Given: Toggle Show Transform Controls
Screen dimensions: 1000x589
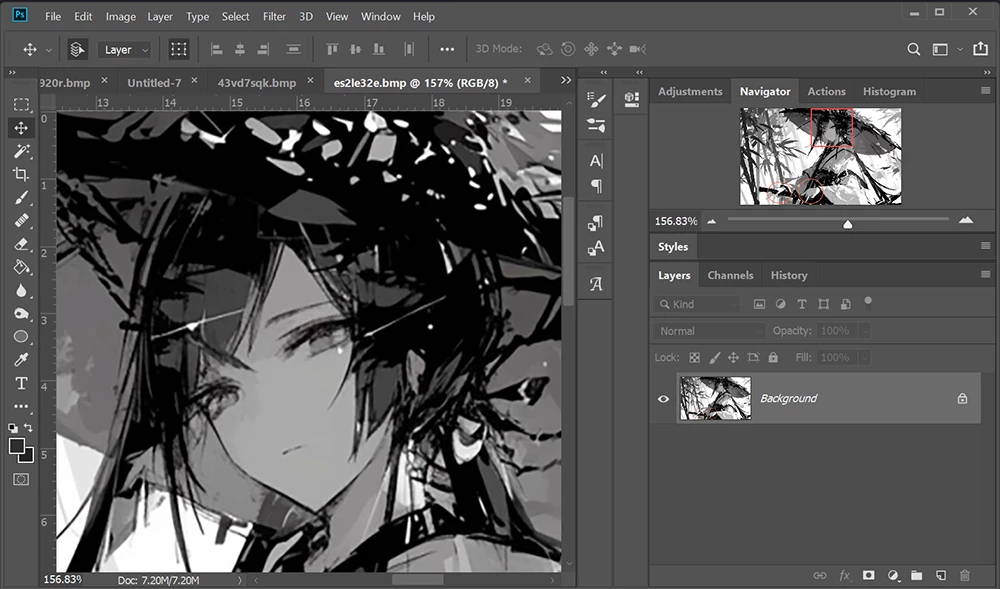Looking at the screenshot, I should (x=179, y=49).
